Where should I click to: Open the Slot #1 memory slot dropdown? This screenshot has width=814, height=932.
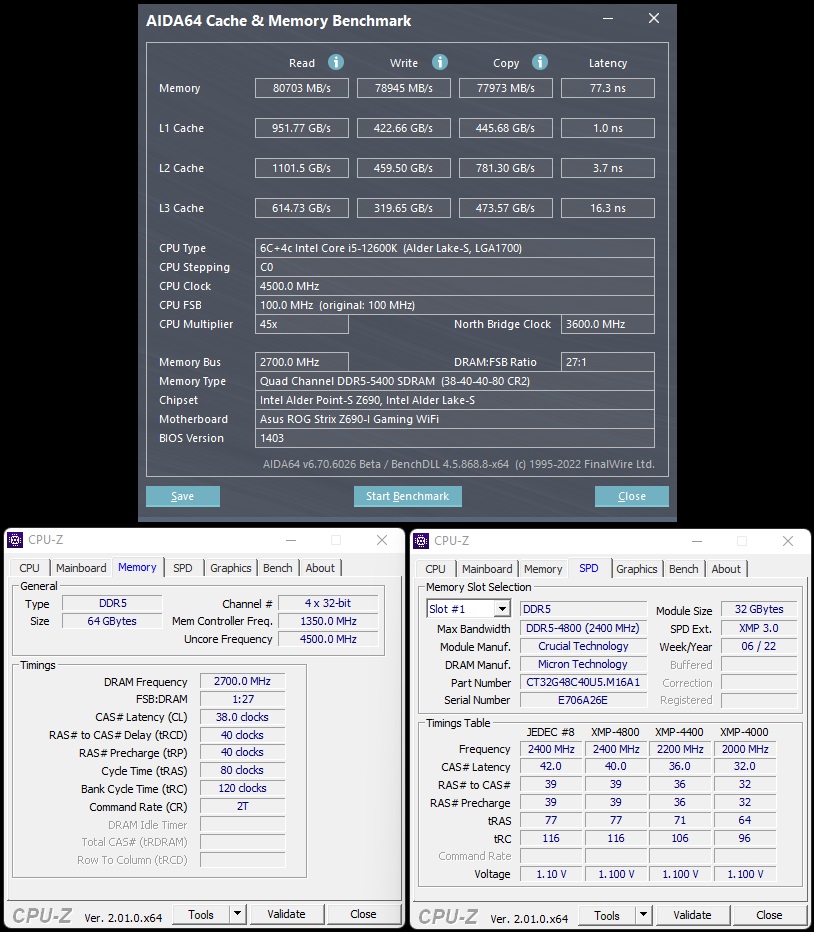click(x=502, y=609)
